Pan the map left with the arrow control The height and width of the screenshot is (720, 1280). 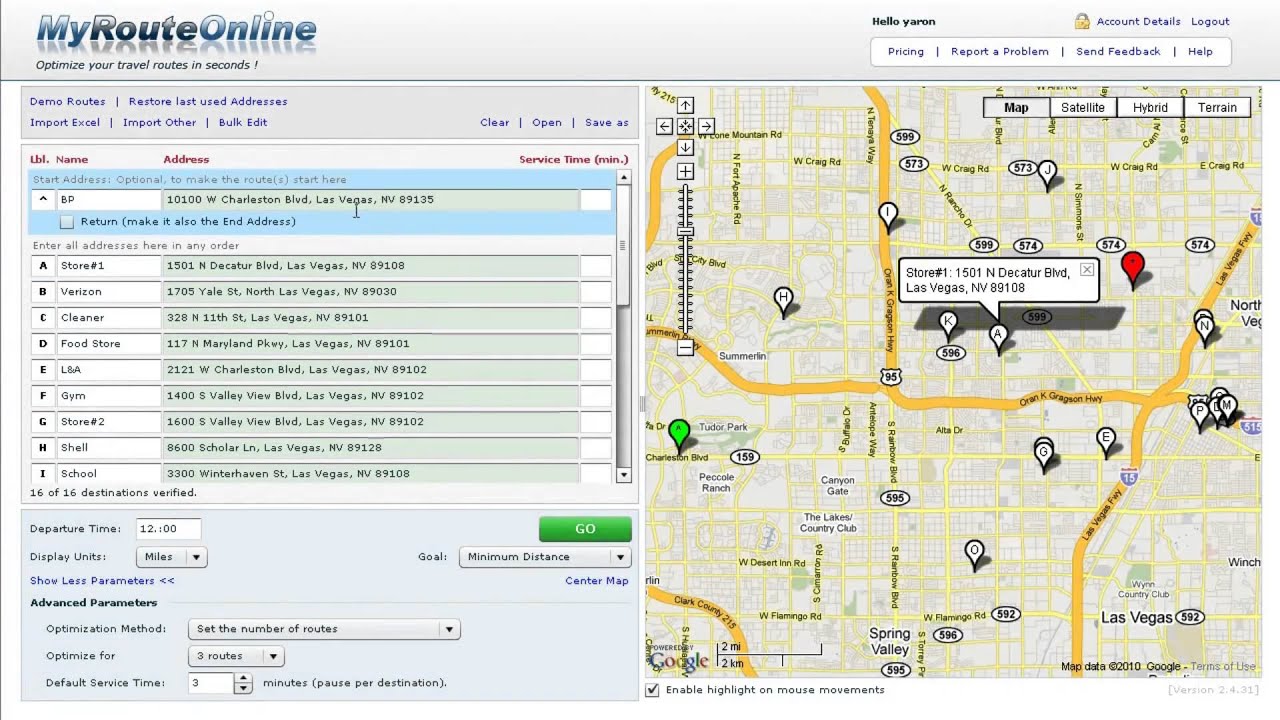tap(664, 126)
